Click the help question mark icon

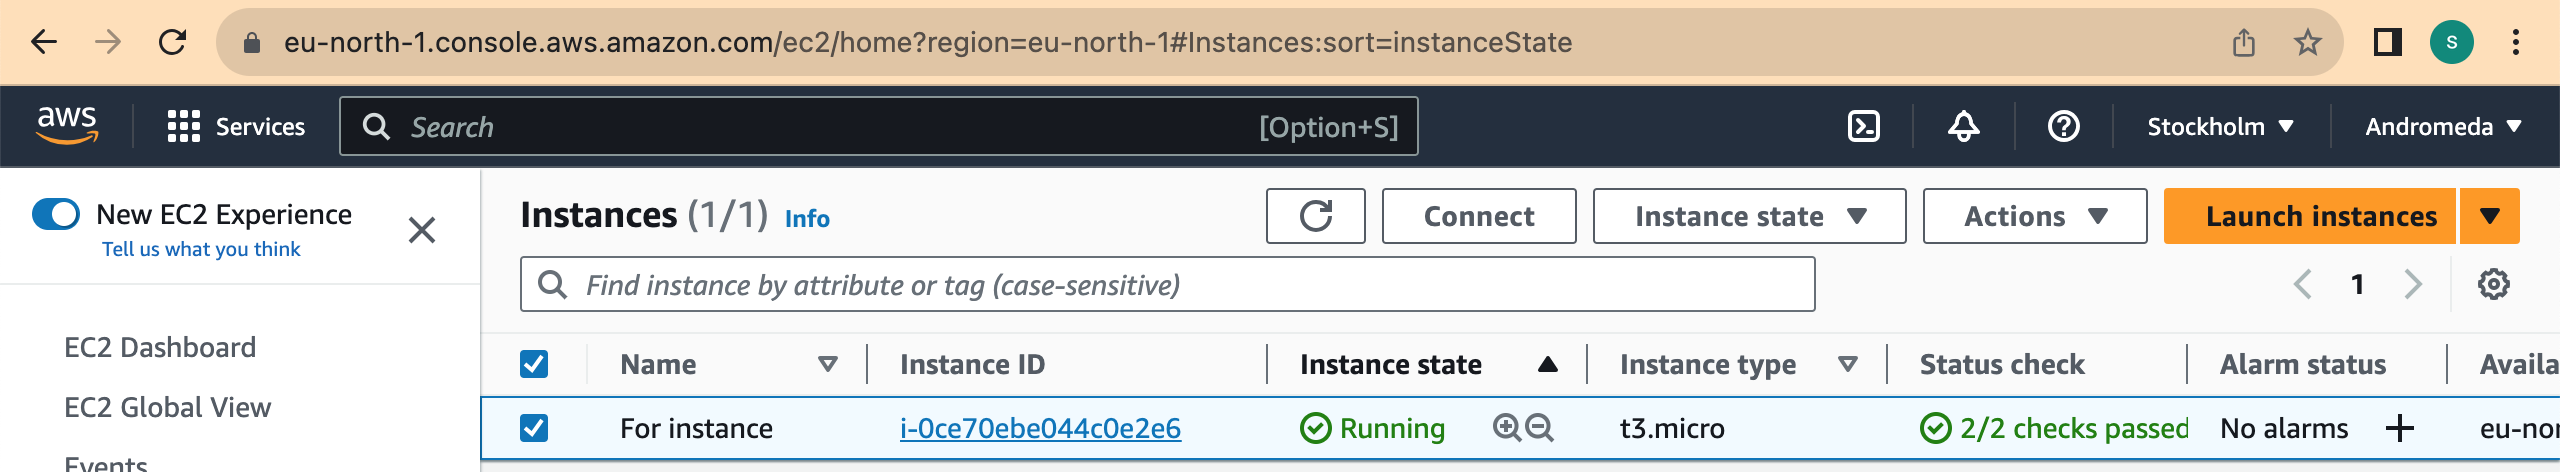(2063, 127)
